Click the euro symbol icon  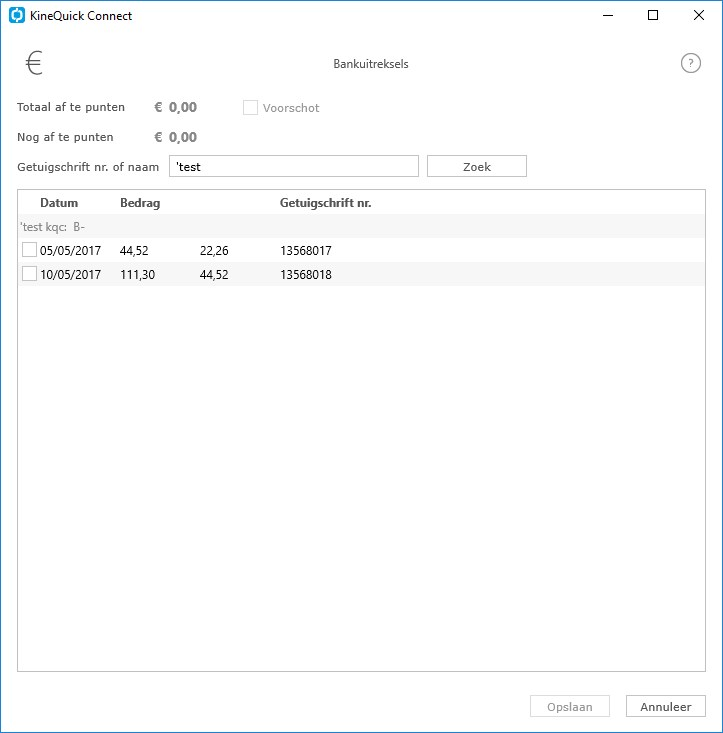point(34,63)
